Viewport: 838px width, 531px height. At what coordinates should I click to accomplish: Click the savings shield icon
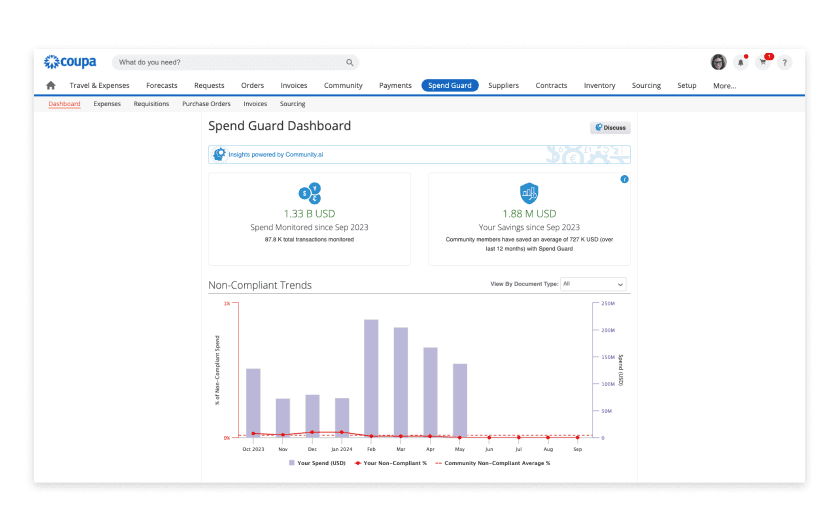(x=529, y=194)
